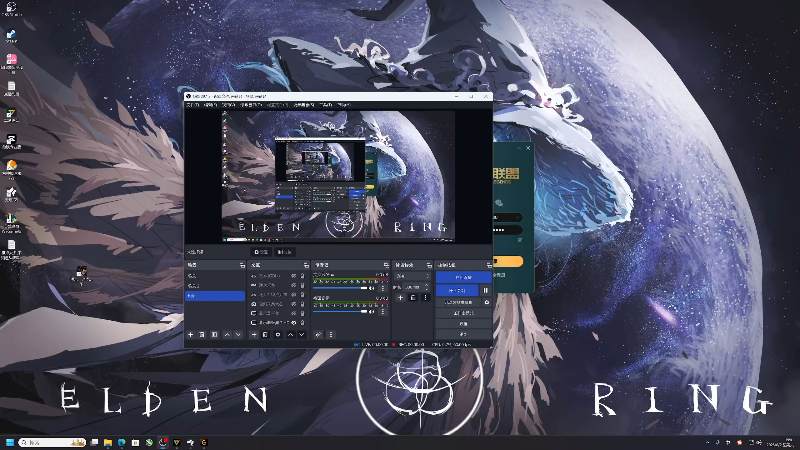
Task: Toggle visibility eye of the last source
Action: (x=294, y=323)
